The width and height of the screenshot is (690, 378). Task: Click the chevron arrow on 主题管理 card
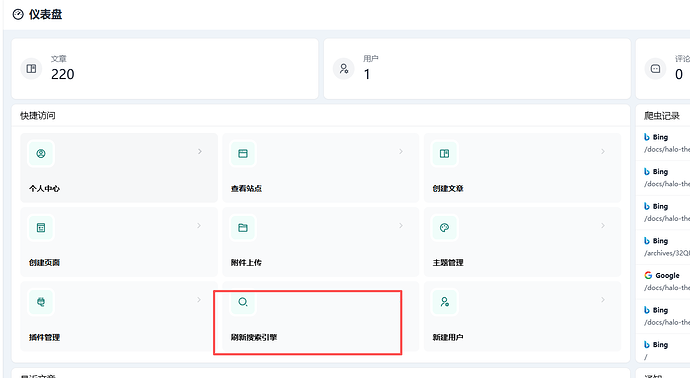pos(603,225)
